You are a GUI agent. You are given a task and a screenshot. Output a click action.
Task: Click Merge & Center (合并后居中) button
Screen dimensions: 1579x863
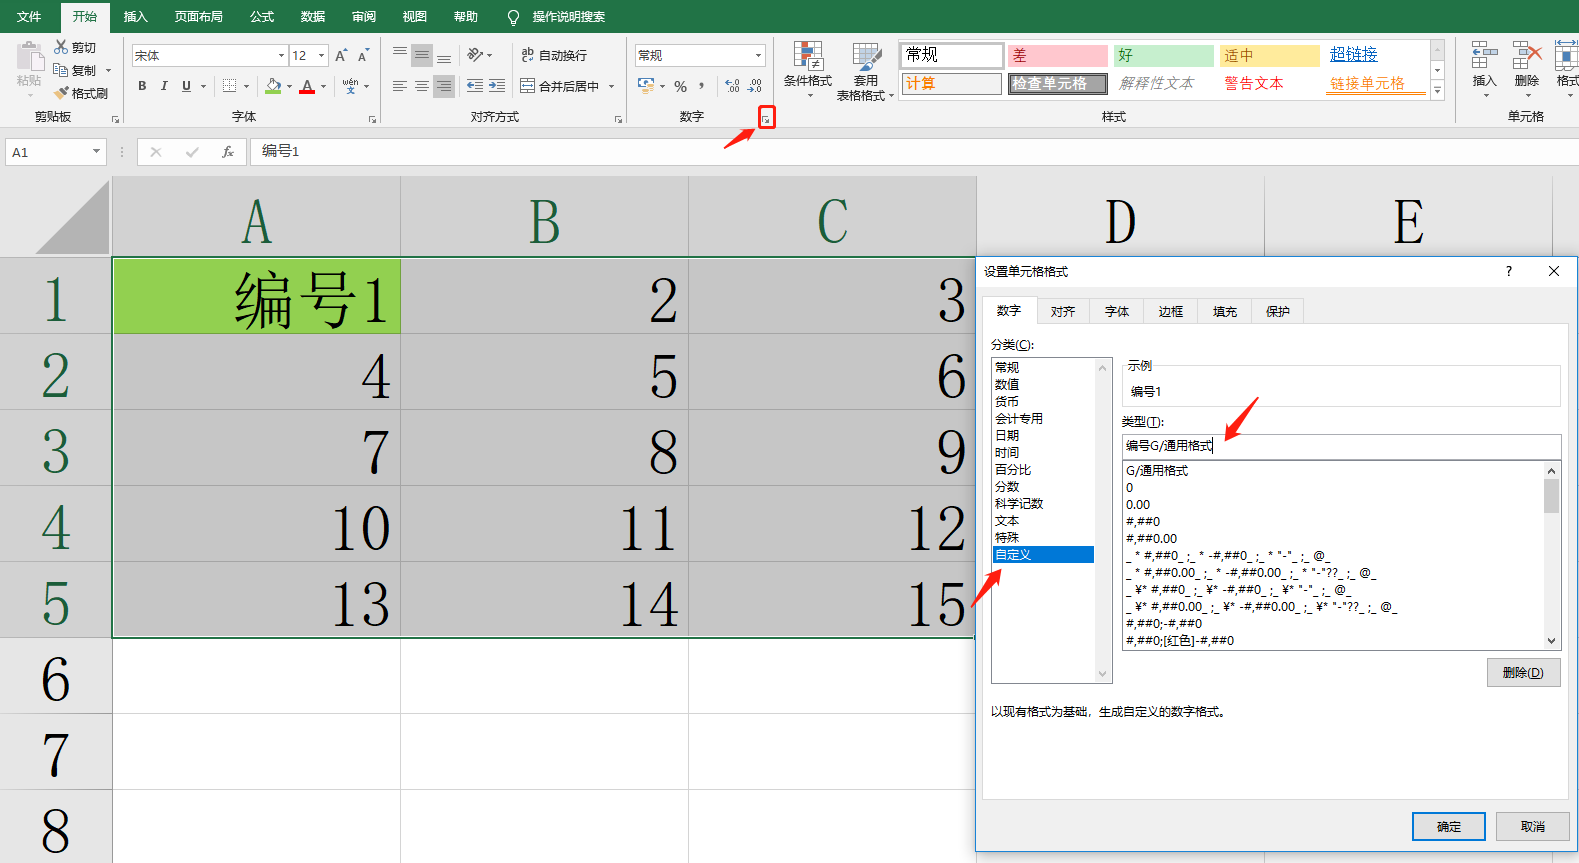coord(559,86)
